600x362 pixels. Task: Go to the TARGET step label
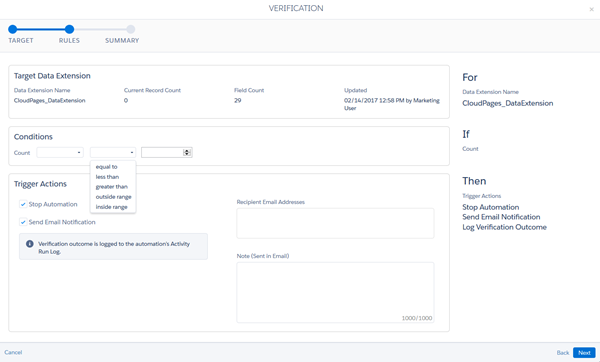pyautogui.click(x=21, y=41)
